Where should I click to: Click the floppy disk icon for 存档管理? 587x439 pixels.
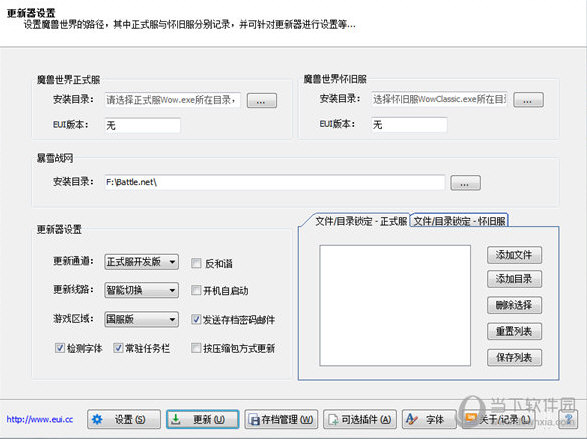click(x=255, y=420)
